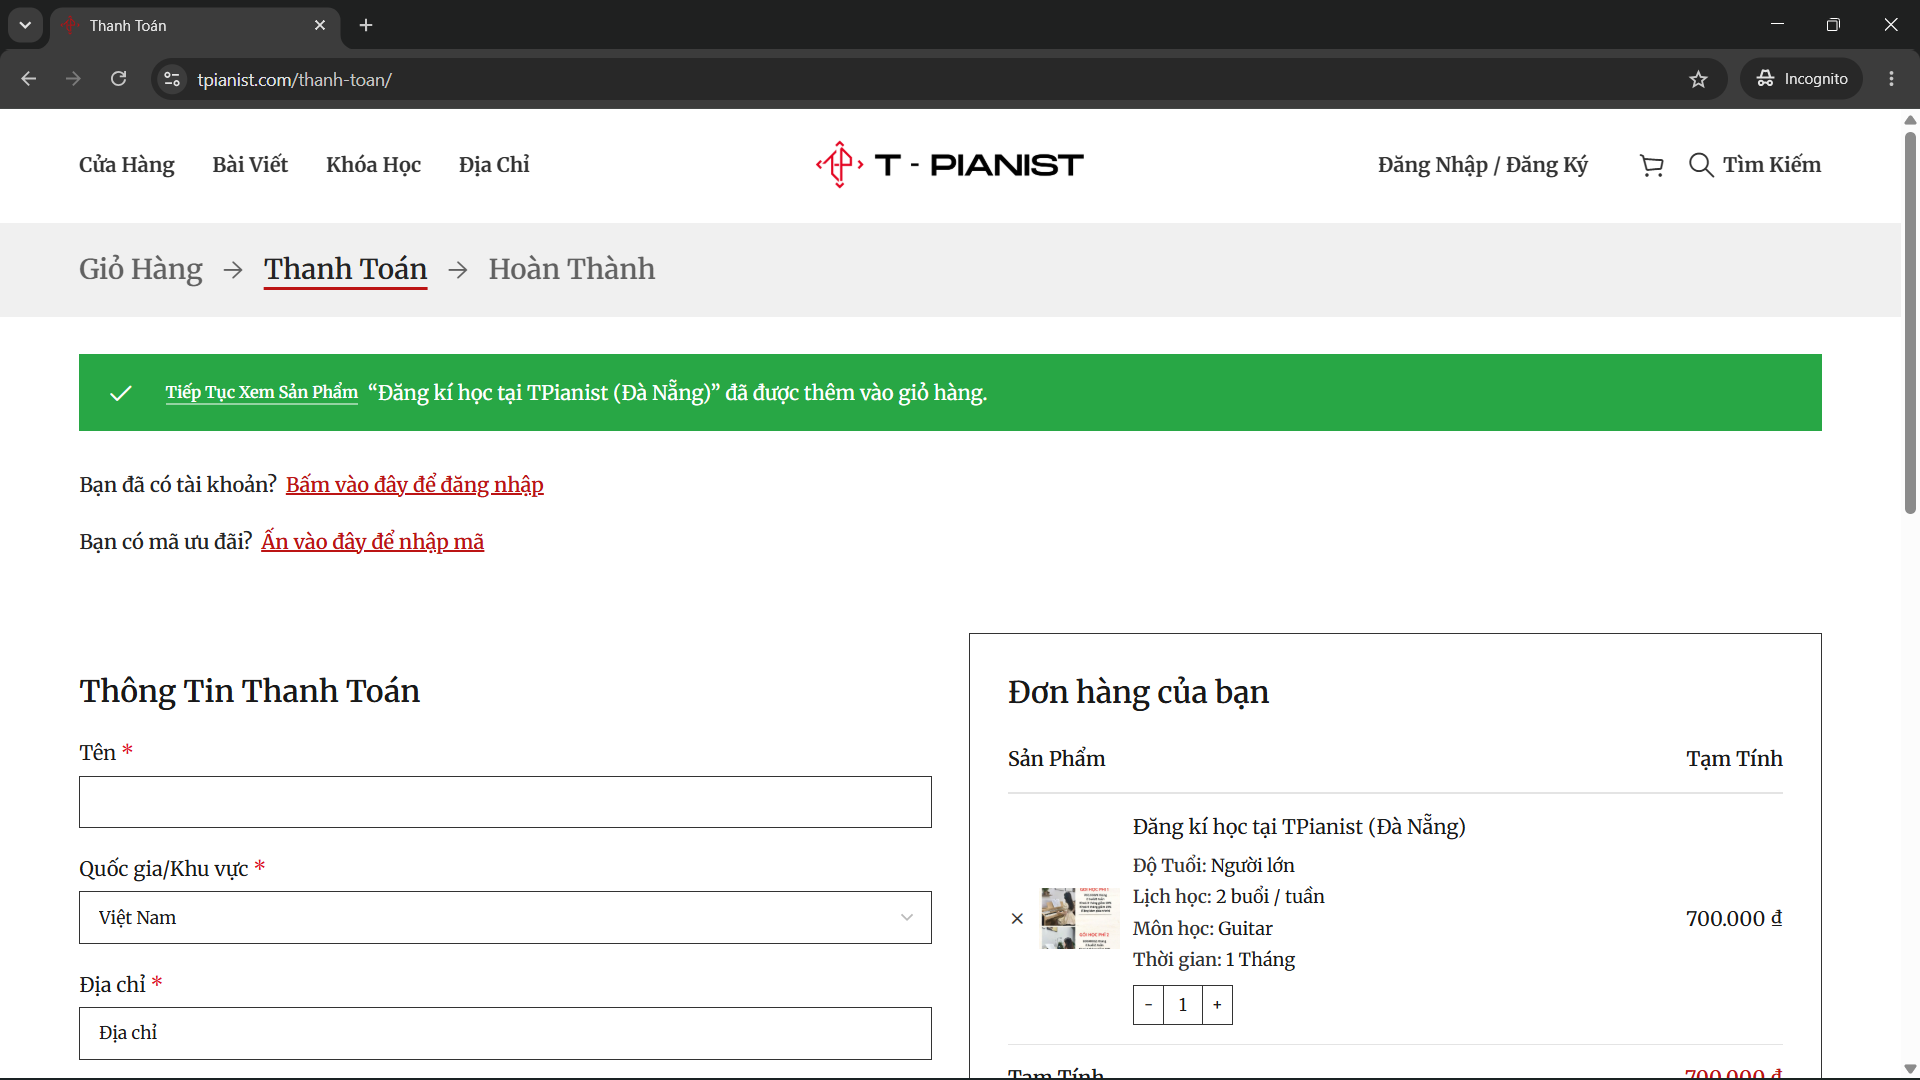Click the Độ Tuổi: Người lớn text
The width and height of the screenshot is (1920, 1080).
[1213, 866]
